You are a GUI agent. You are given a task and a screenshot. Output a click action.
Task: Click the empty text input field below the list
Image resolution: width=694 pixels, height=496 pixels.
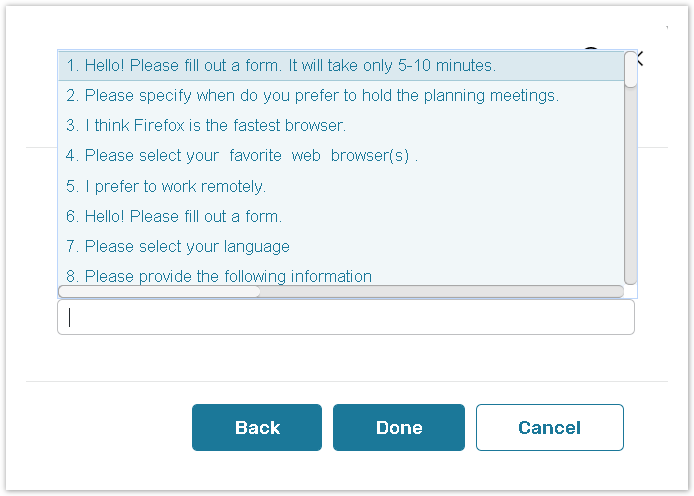coord(346,318)
